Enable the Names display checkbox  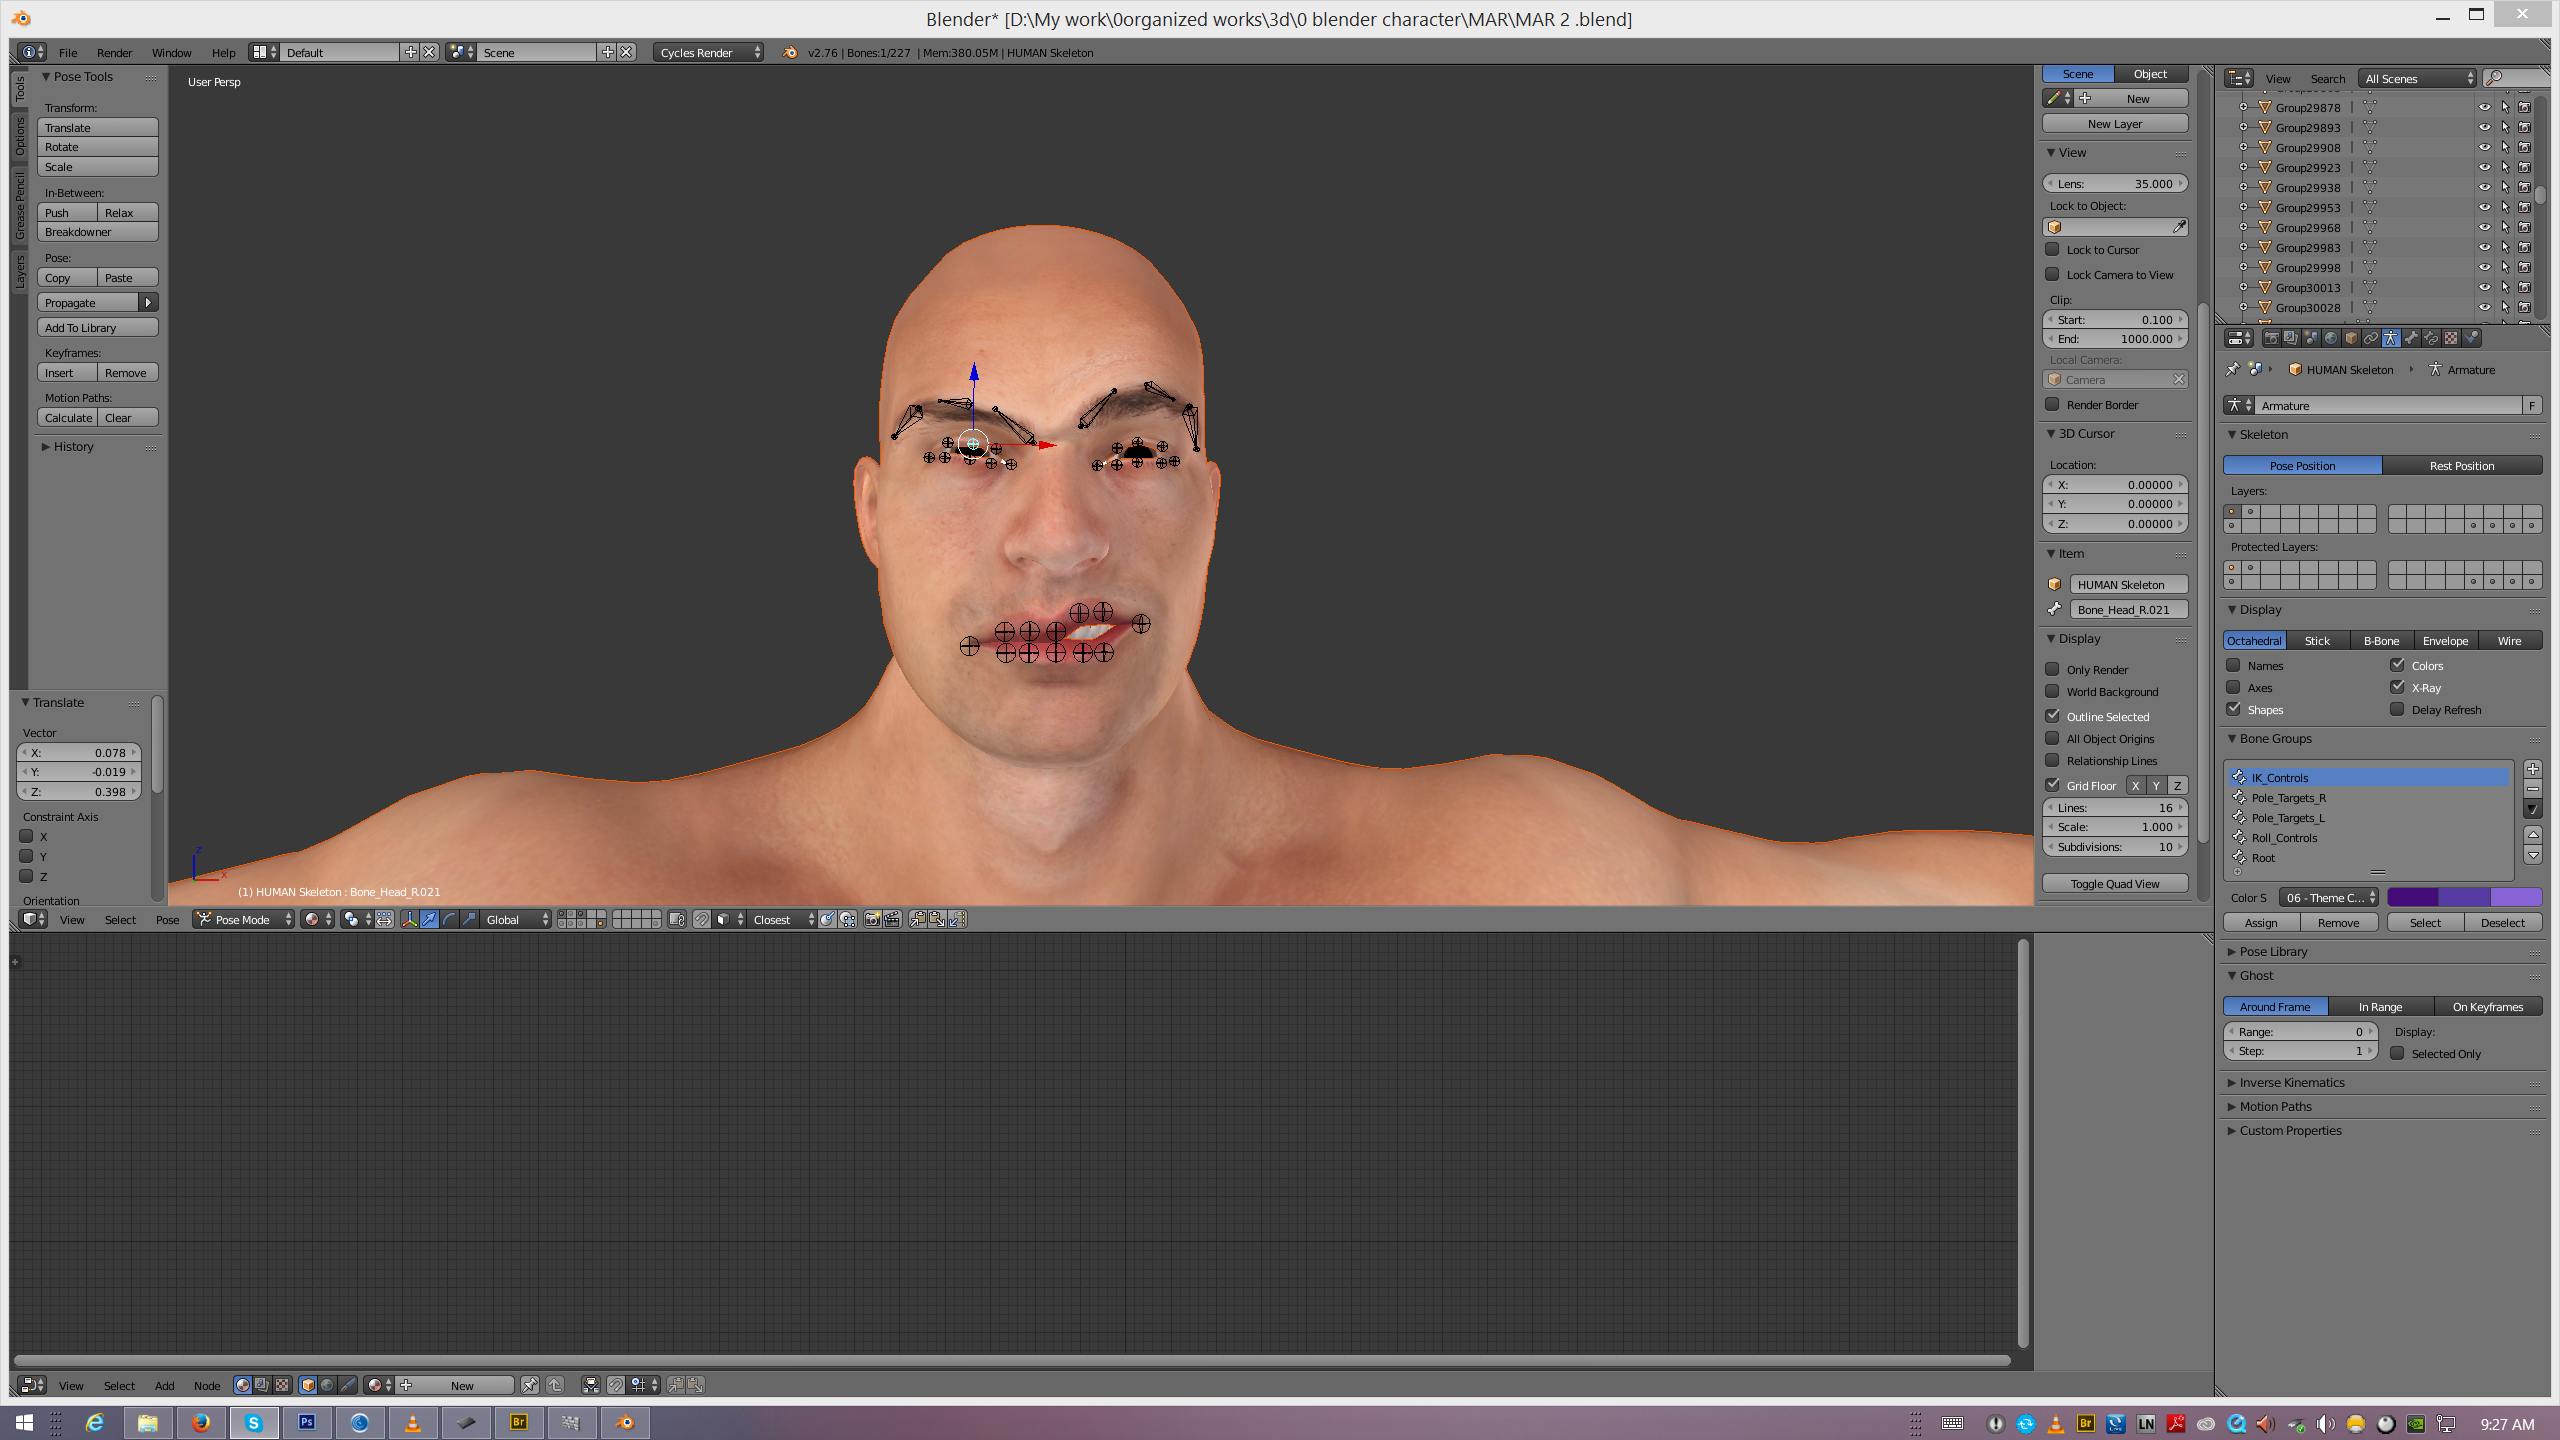[2233, 665]
